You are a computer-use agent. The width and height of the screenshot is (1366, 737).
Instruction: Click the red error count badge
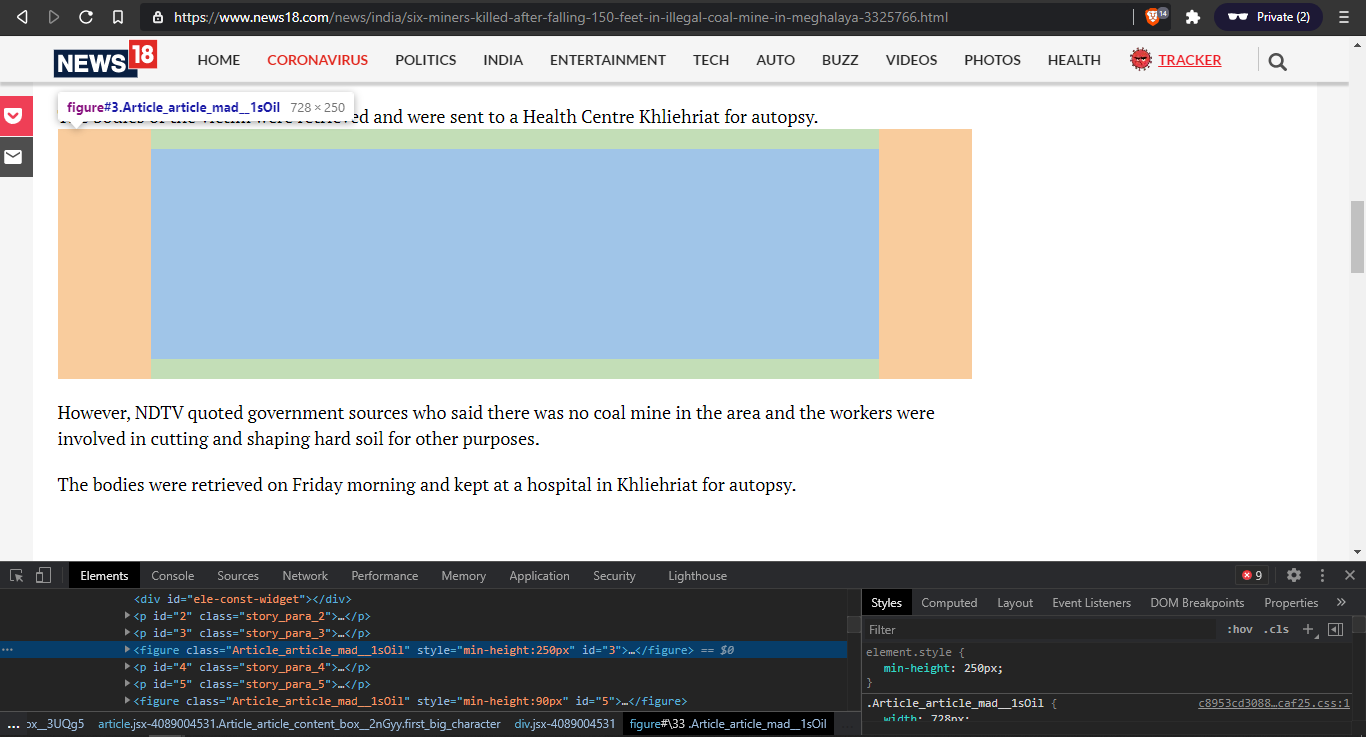point(1252,575)
